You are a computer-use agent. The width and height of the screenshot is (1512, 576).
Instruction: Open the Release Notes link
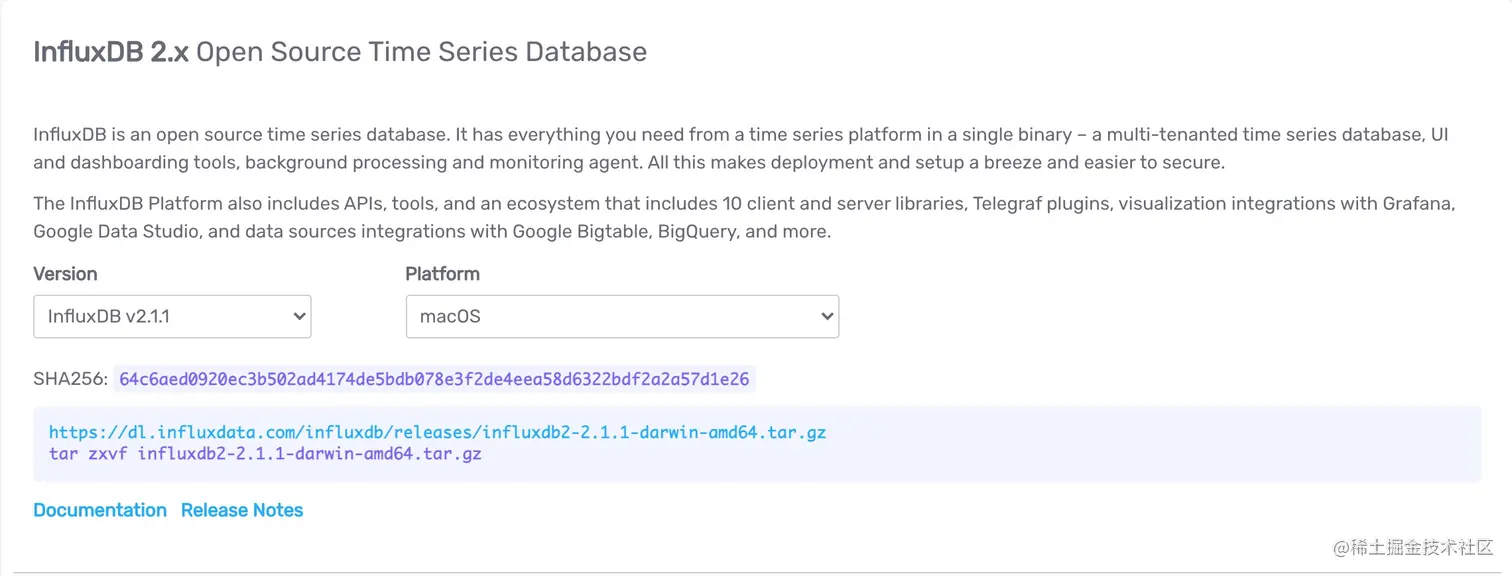(241, 510)
